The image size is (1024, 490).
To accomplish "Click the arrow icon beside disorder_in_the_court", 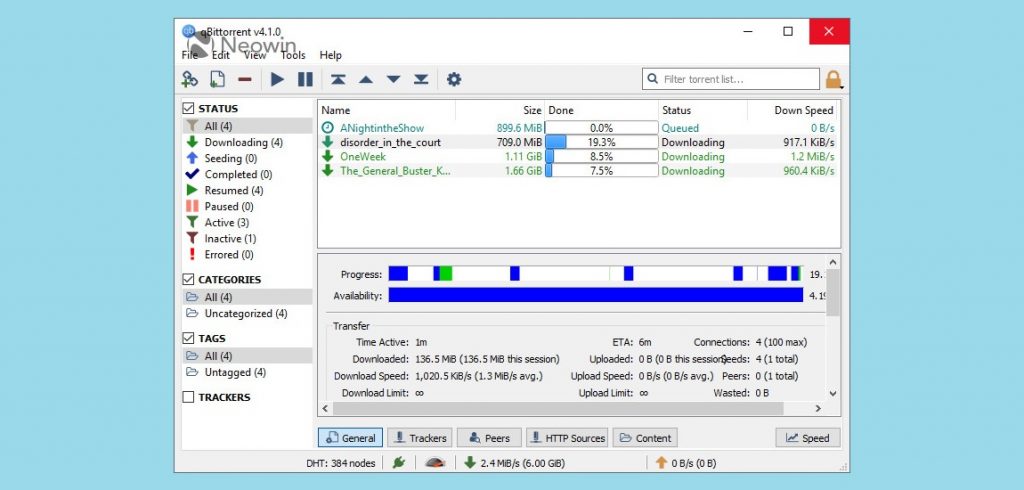I will [x=328, y=142].
